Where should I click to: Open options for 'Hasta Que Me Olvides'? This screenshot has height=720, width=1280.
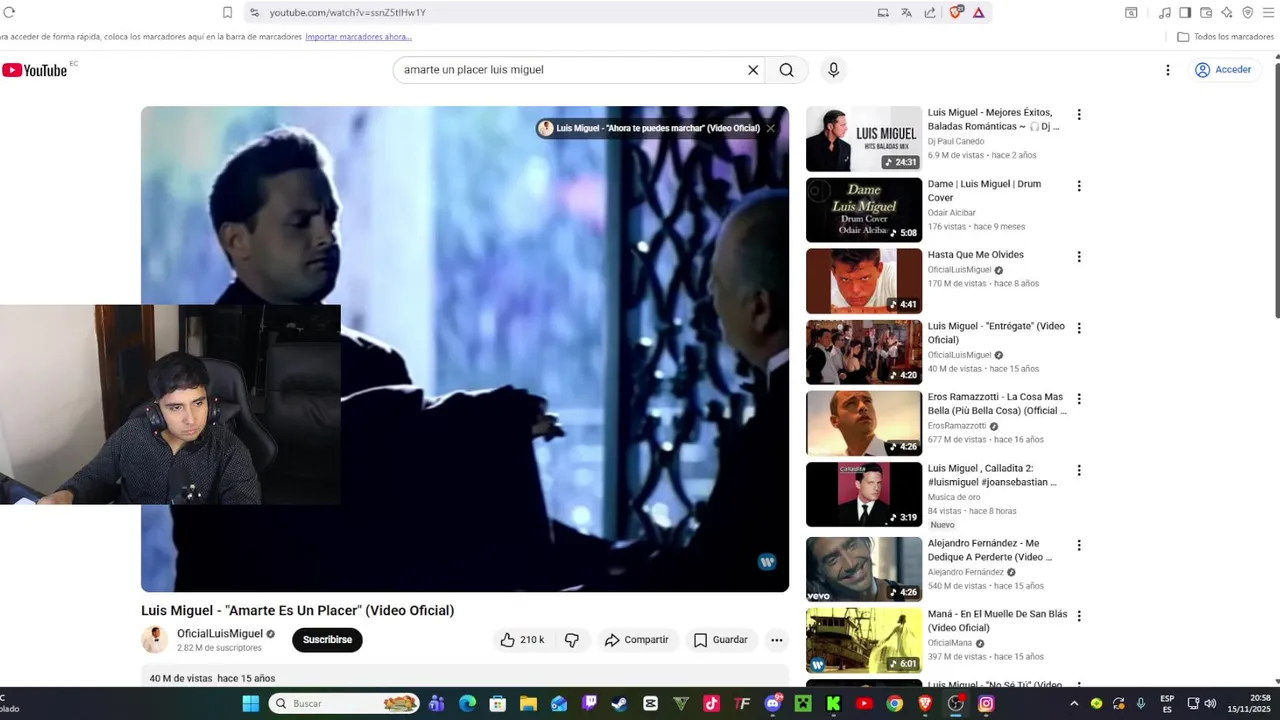[x=1078, y=257]
